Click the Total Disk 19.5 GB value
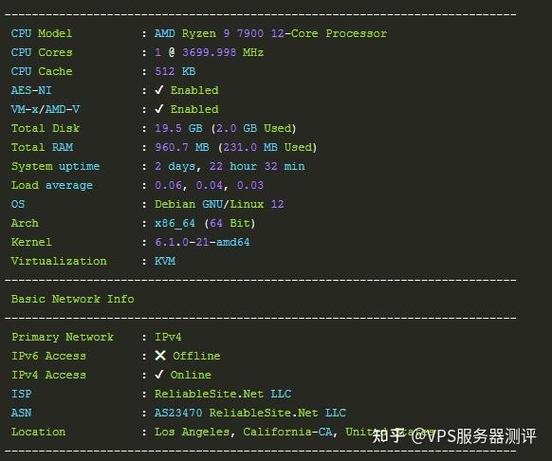Image resolution: width=552 pixels, height=461 pixels. (x=178, y=128)
